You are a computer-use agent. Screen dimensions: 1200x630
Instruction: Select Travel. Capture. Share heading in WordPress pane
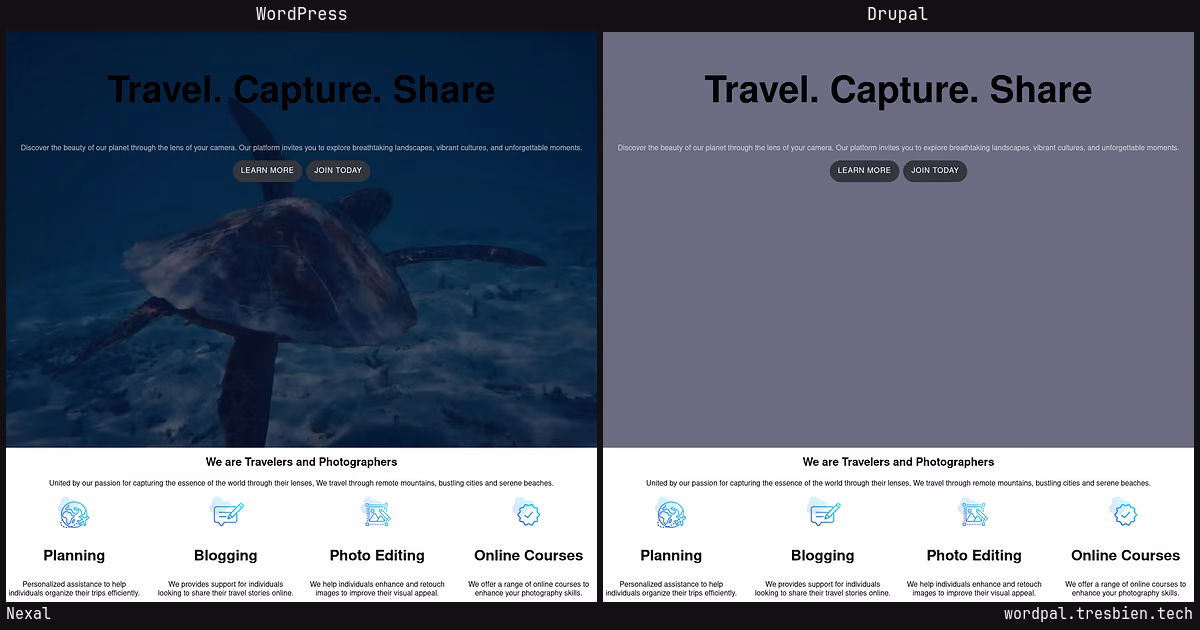pos(301,90)
